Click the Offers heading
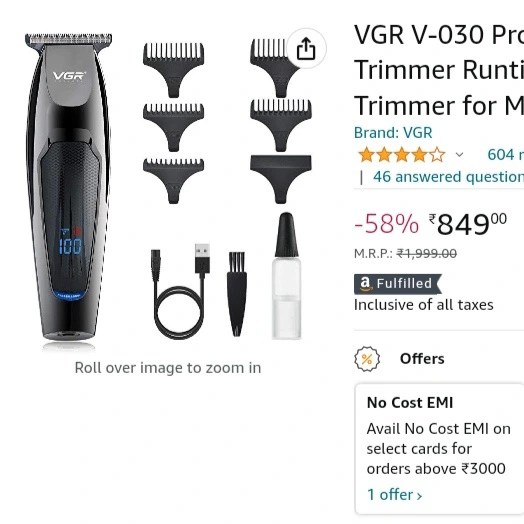This screenshot has width=524, height=524. click(422, 359)
